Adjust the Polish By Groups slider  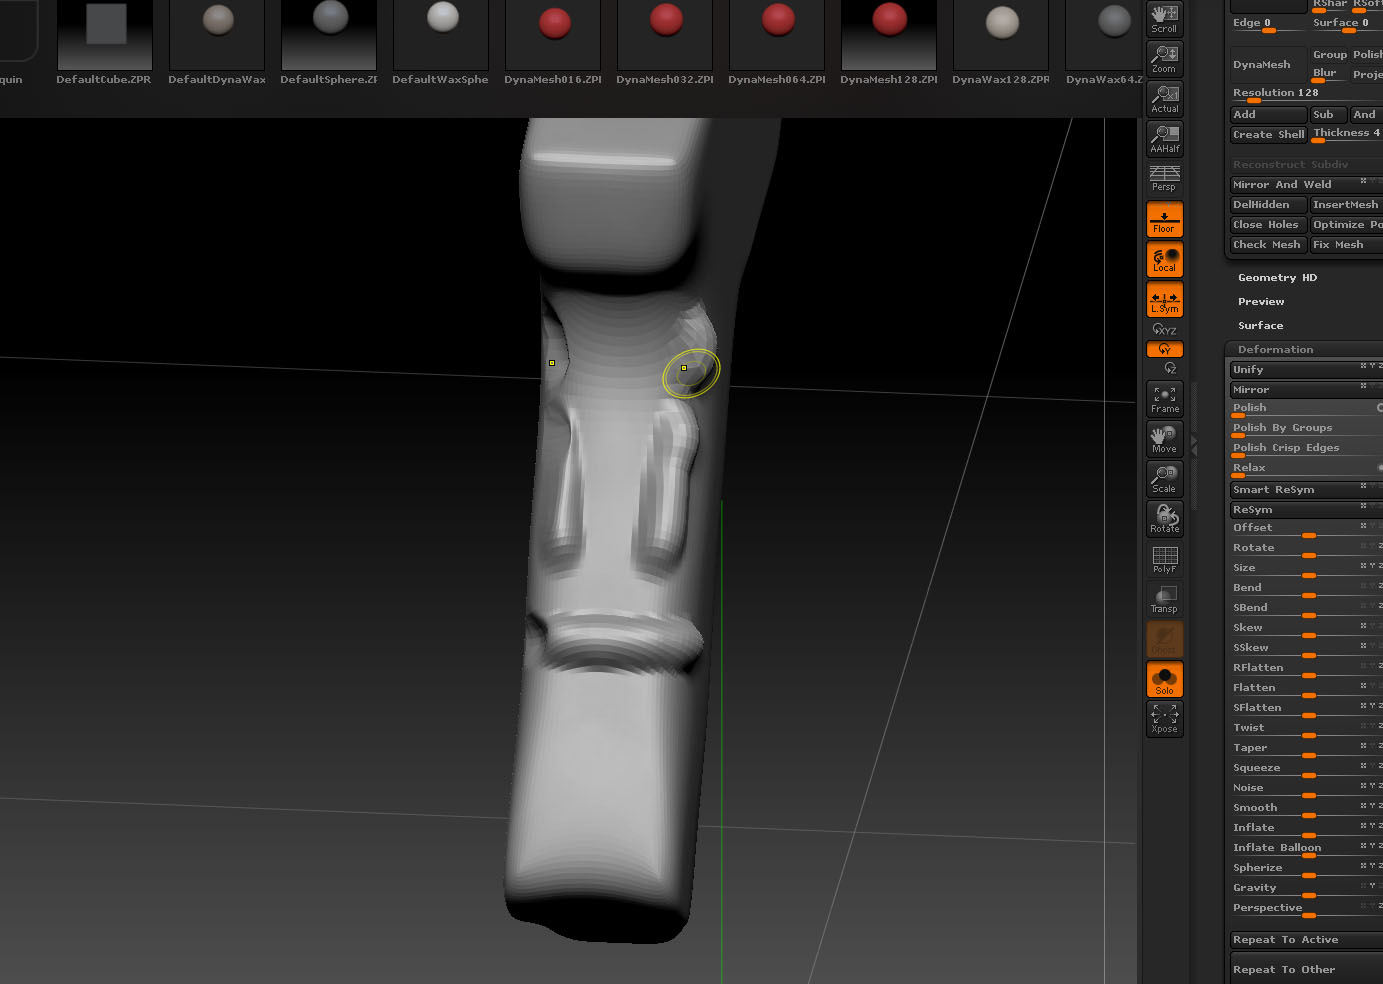[x=1305, y=429]
